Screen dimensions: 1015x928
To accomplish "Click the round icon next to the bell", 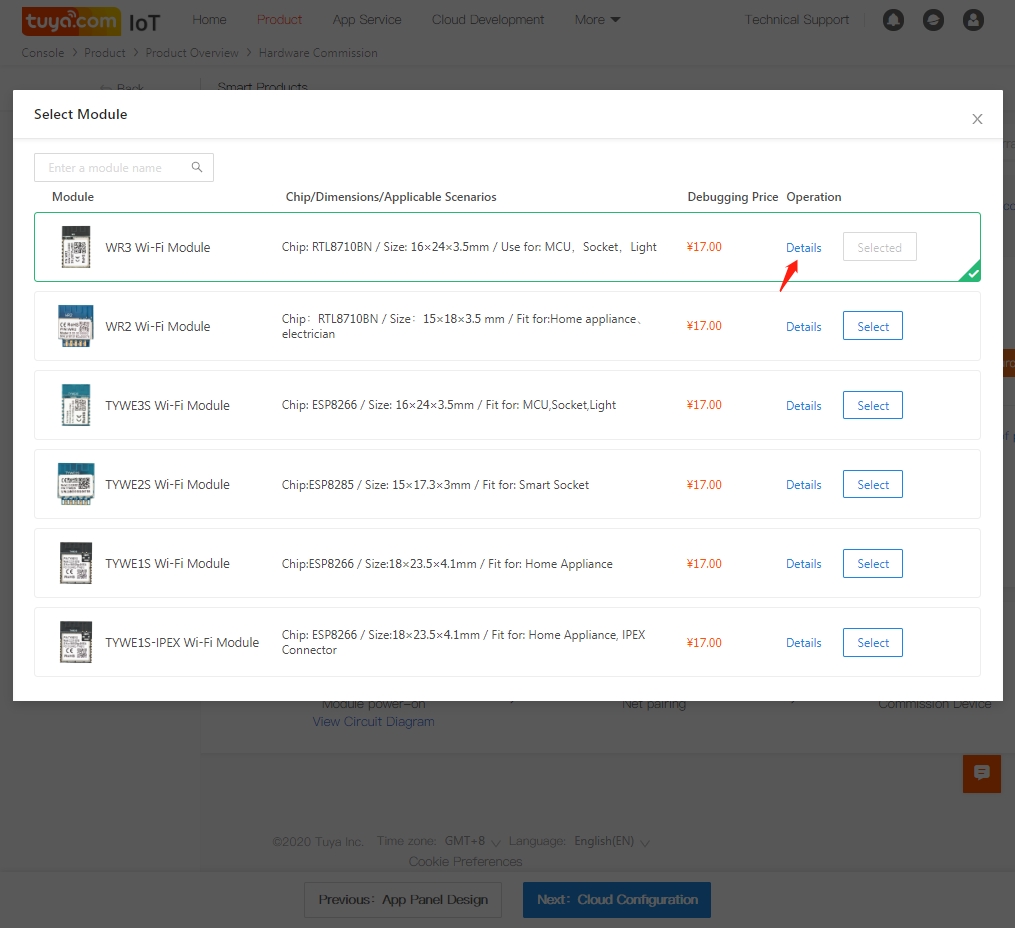I will (933, 20).
